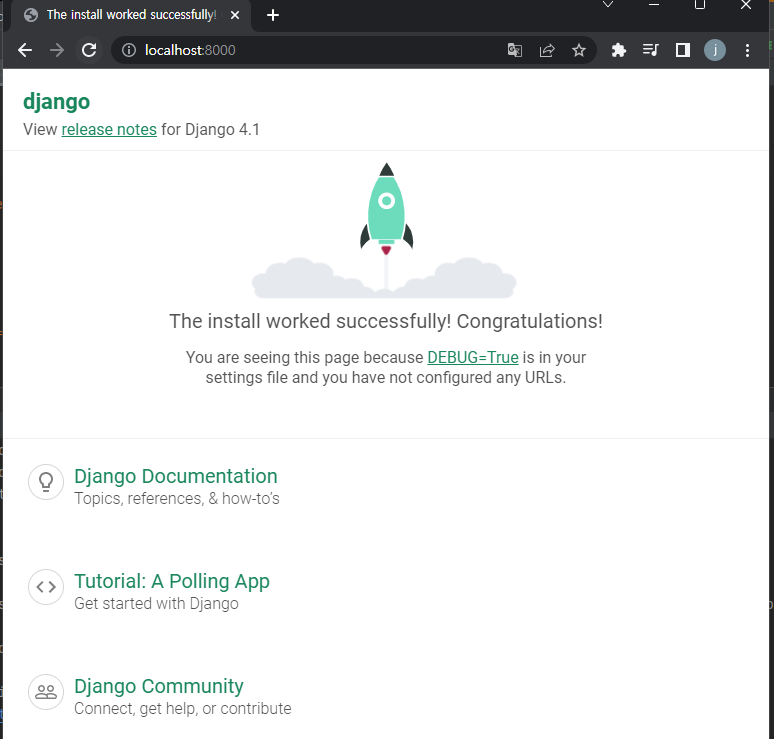View site information icon in address bar

point(129,50)
